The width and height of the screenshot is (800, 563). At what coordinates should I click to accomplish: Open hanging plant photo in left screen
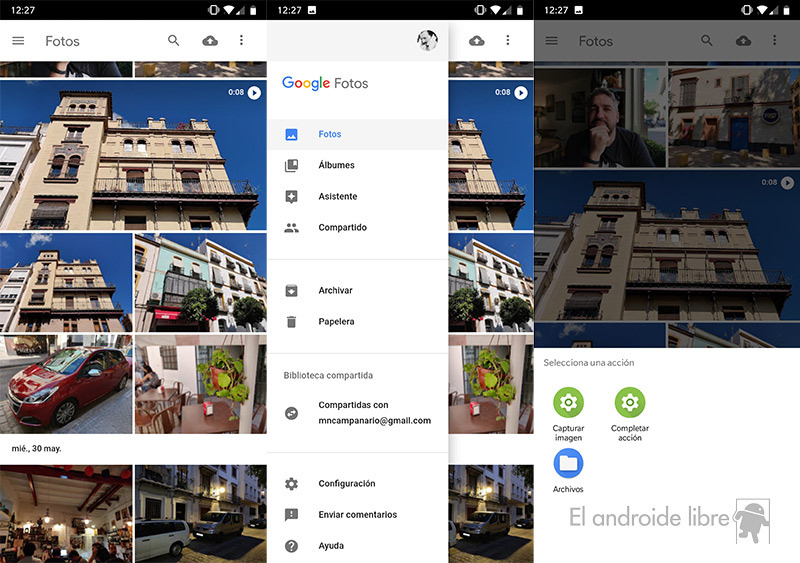coord(201,384)
